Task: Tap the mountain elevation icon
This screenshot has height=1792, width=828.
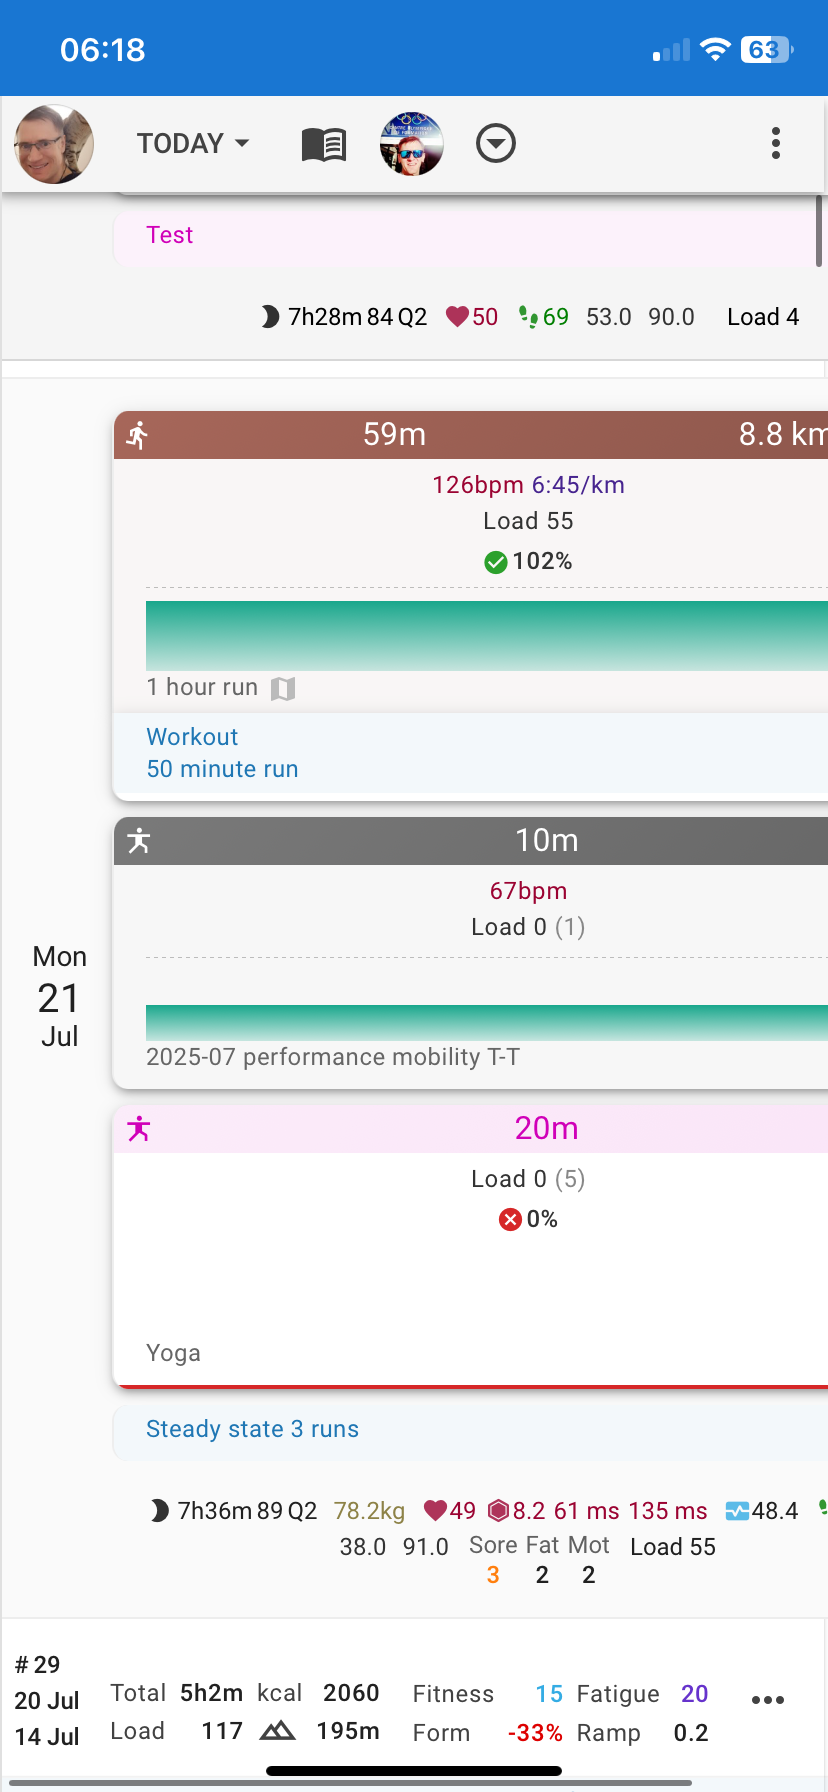Action: [x=277, y=1731]
